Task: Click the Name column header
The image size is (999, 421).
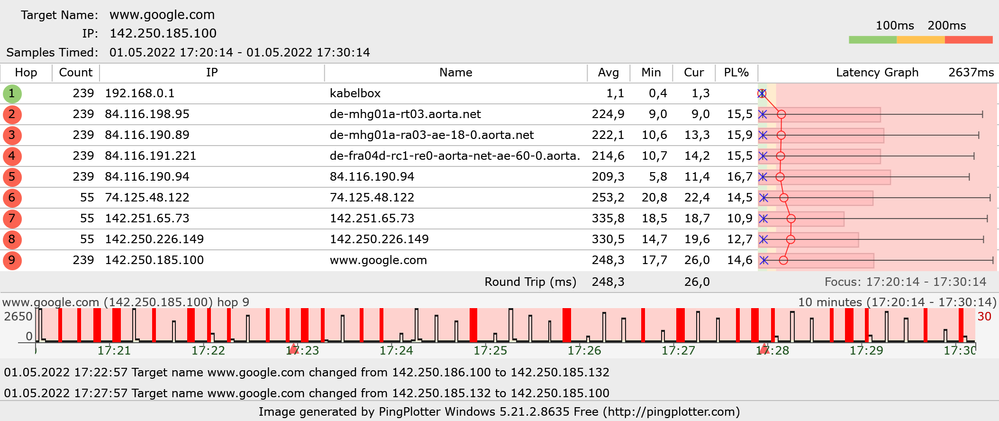Action: 456,73
